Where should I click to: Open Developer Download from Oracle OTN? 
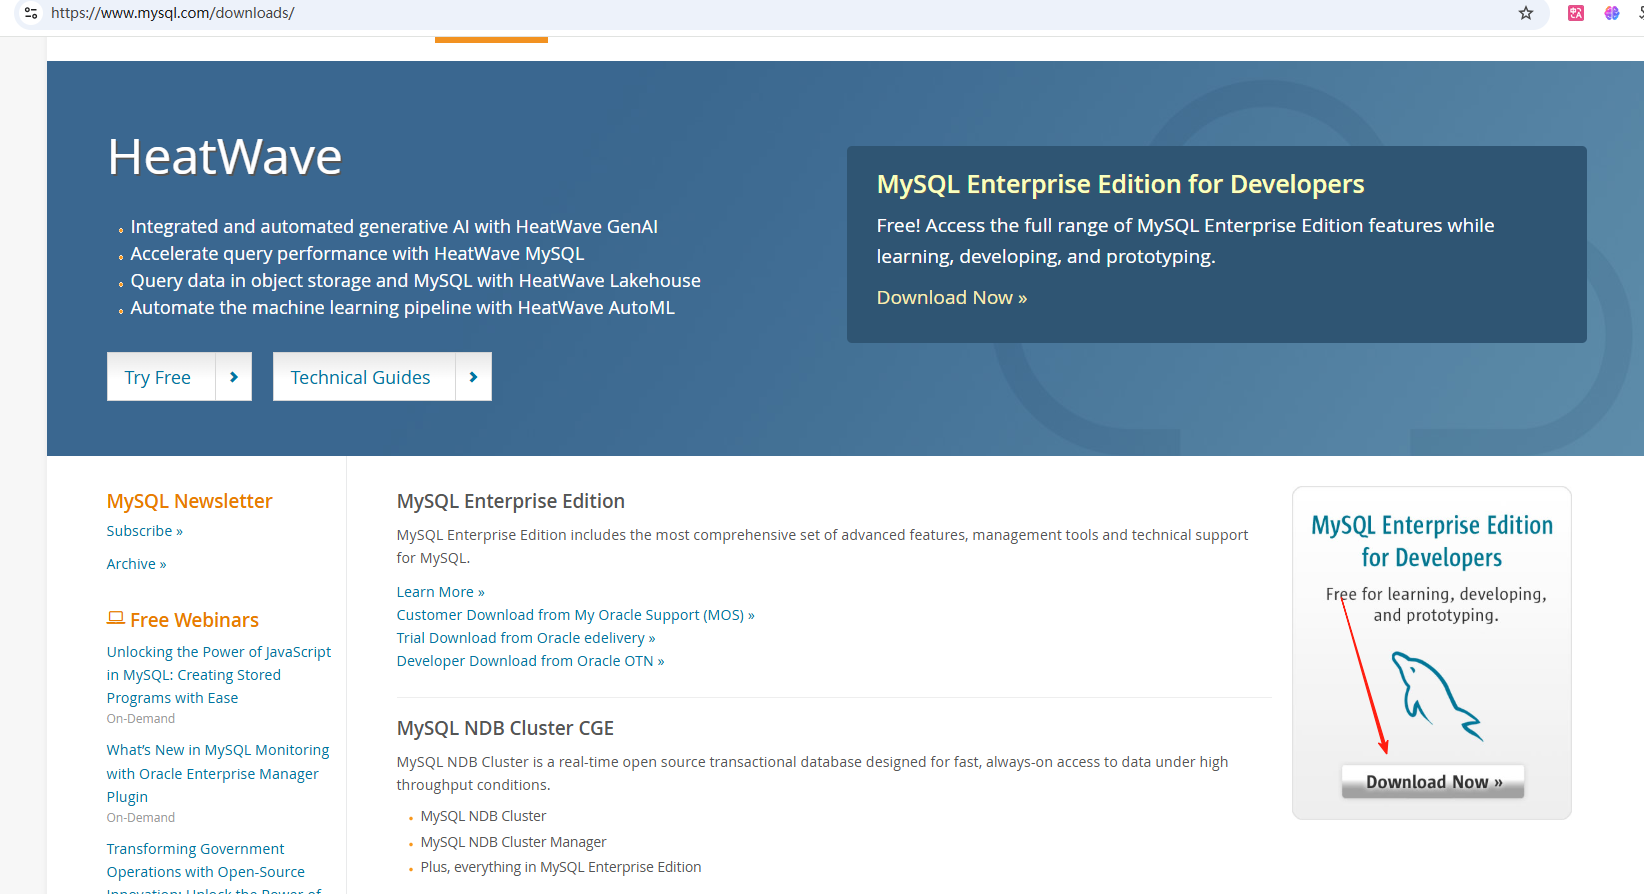(531, 661)
